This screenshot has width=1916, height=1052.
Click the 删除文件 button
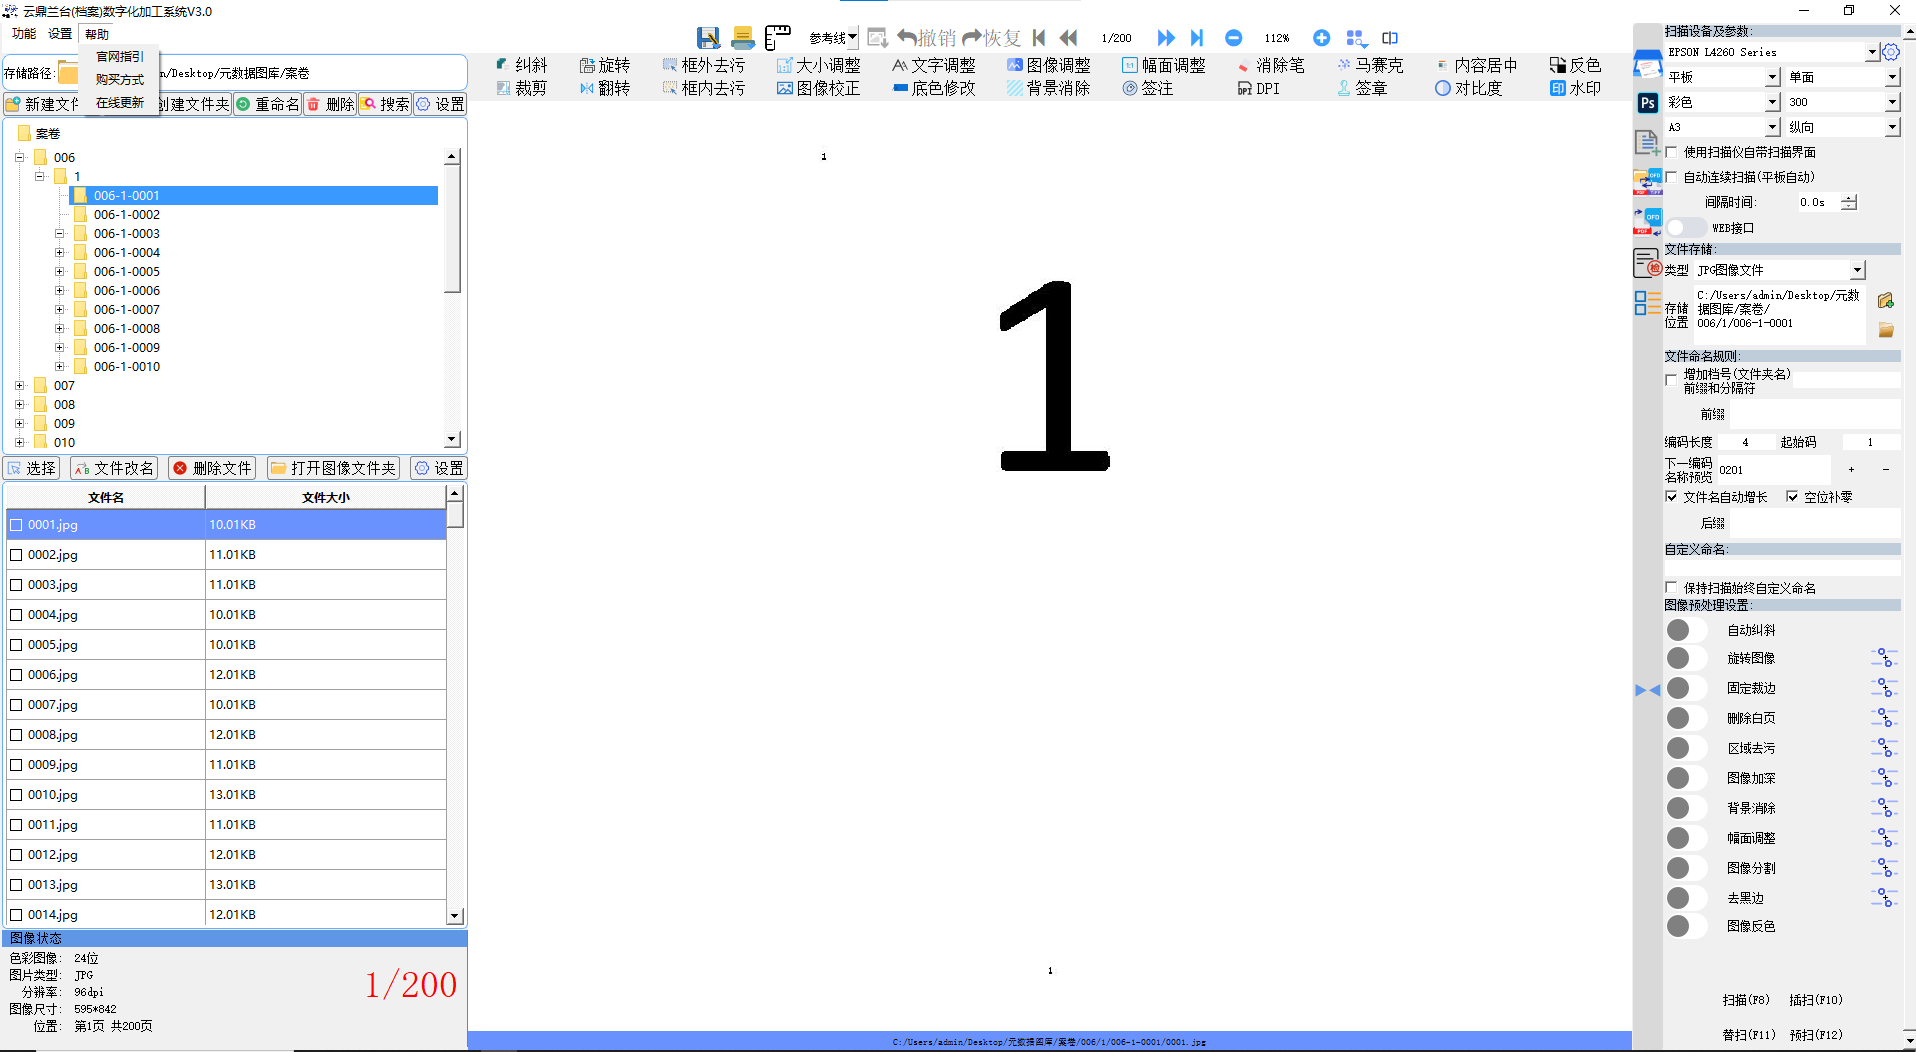pyautogui.click(x=212, y=468)
